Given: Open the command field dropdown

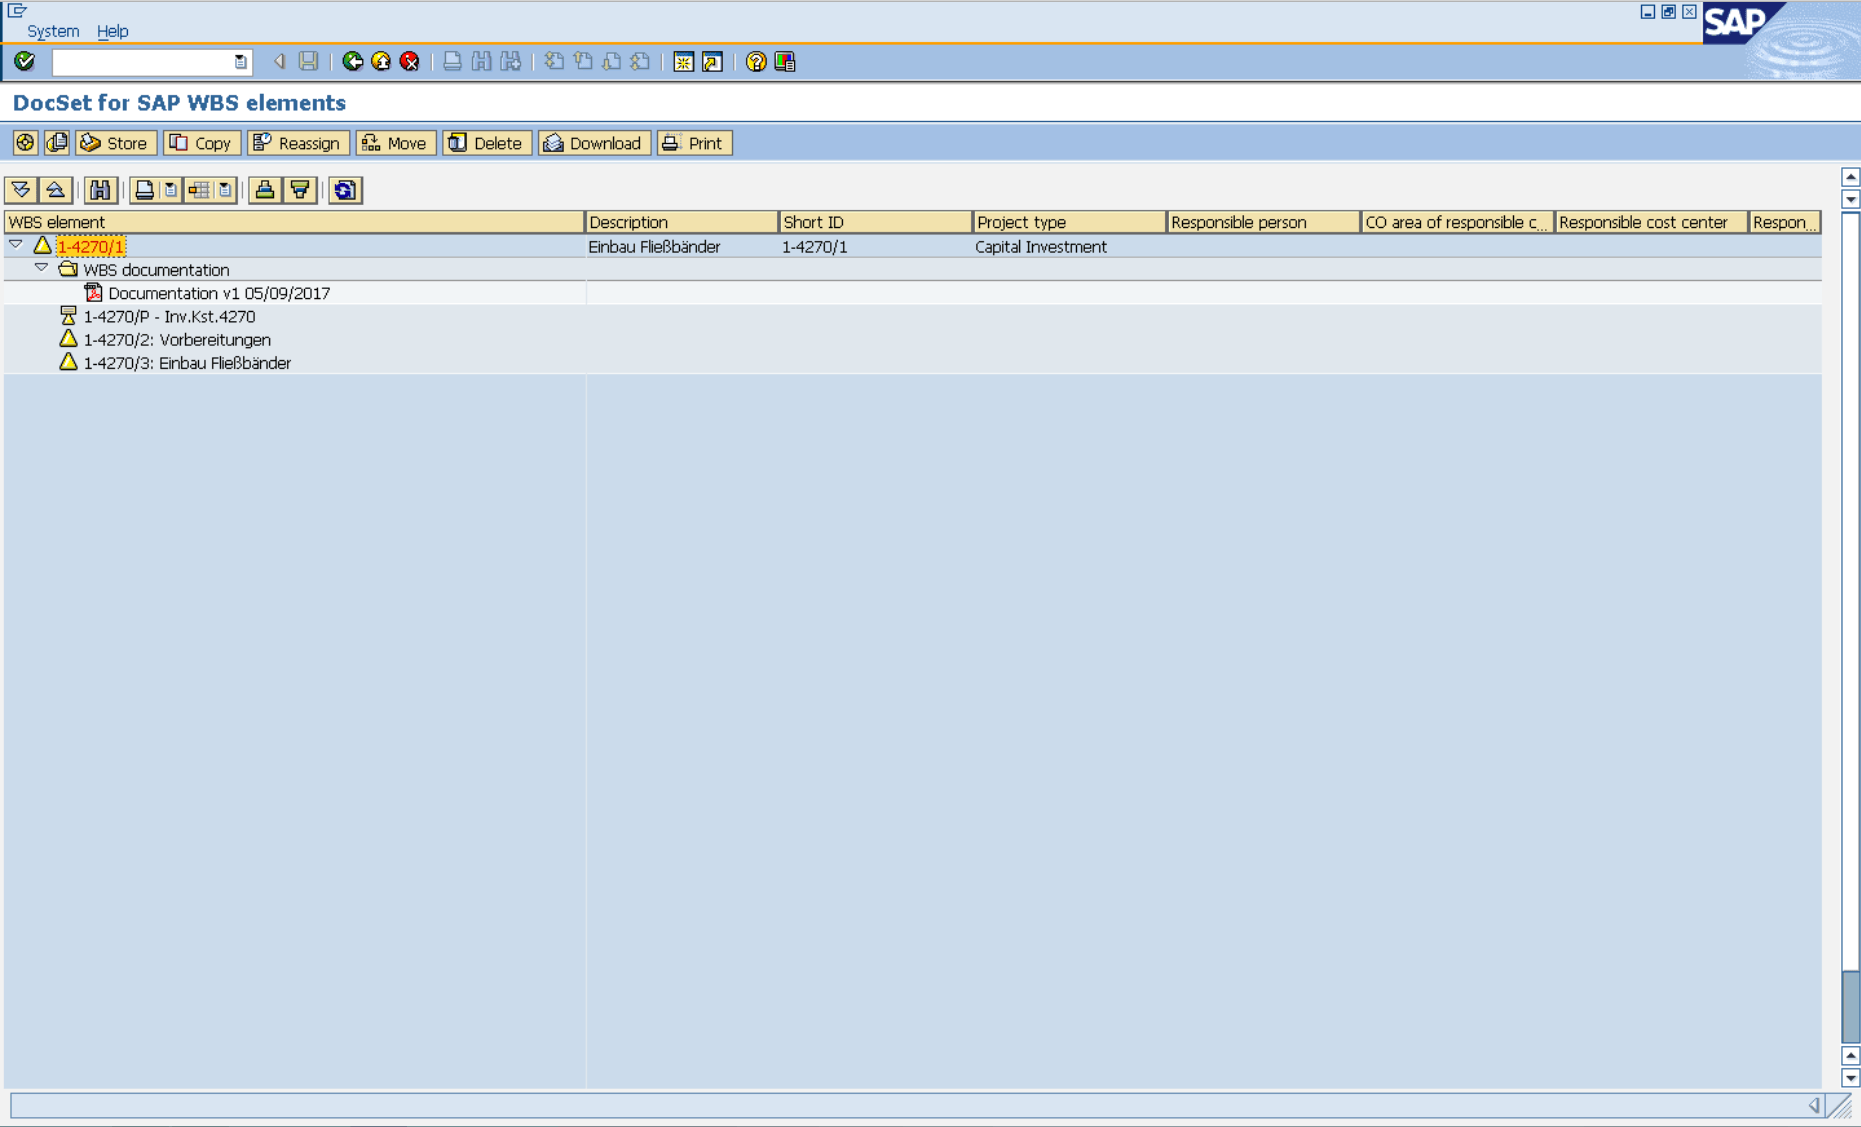Looking at the screenshot, I should (x=240, y=62).
